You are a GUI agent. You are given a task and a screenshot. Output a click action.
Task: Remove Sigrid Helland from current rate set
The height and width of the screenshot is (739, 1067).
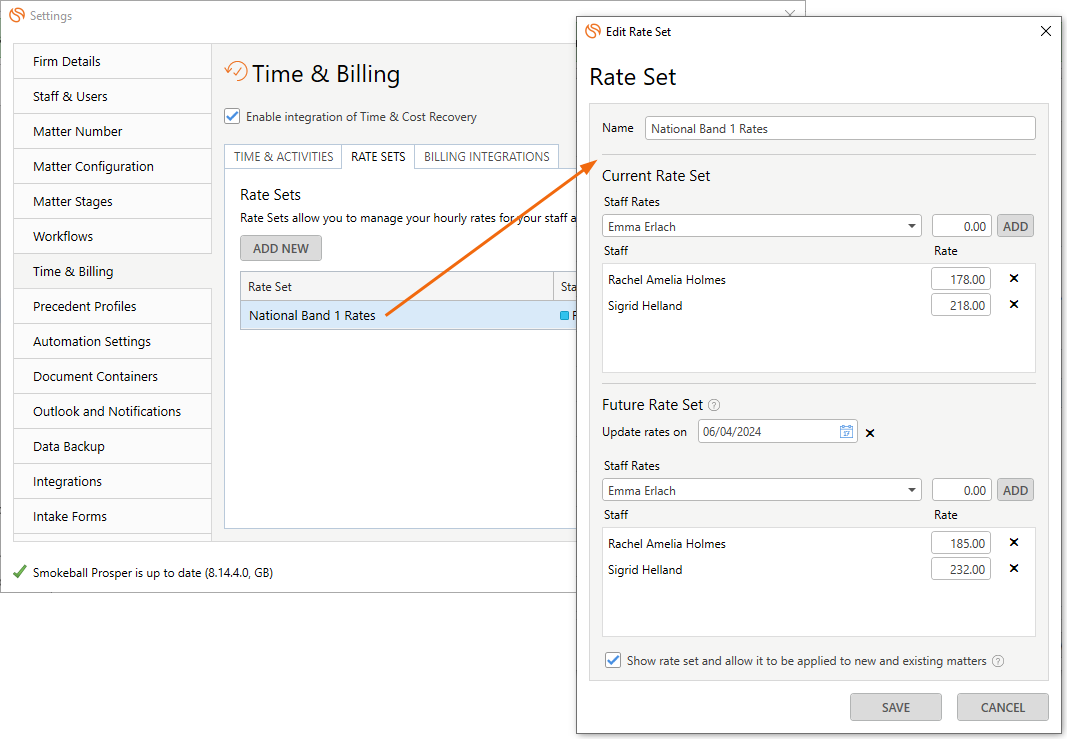point(1013,304)
